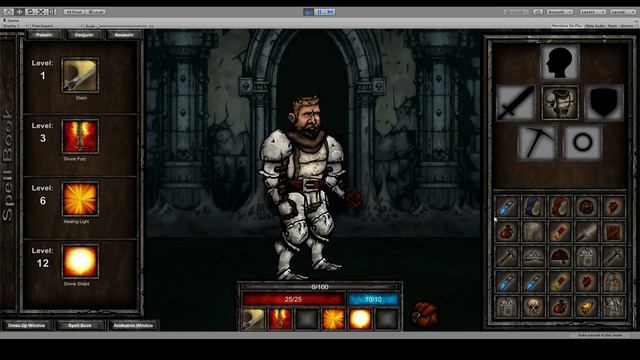Click the Spell Book button
The width and height of the screenshot is (640, 360).
click(80, 325)
